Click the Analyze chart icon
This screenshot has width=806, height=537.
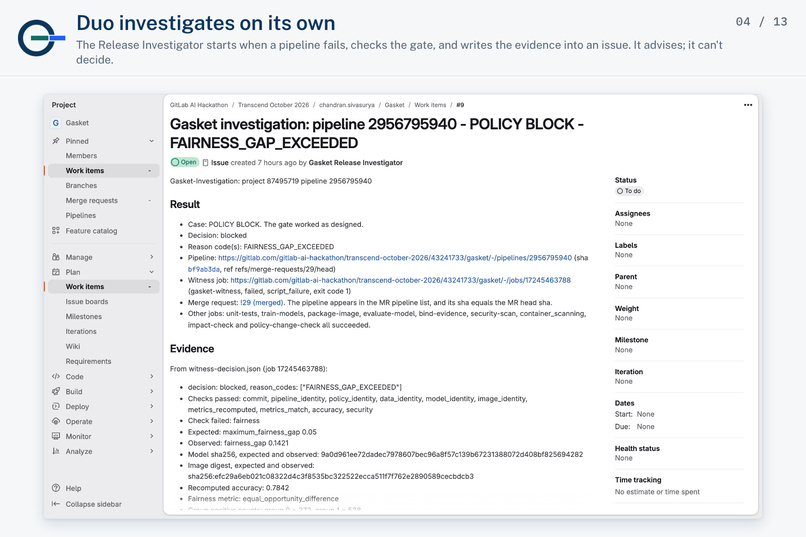click(x=56, y=451)
